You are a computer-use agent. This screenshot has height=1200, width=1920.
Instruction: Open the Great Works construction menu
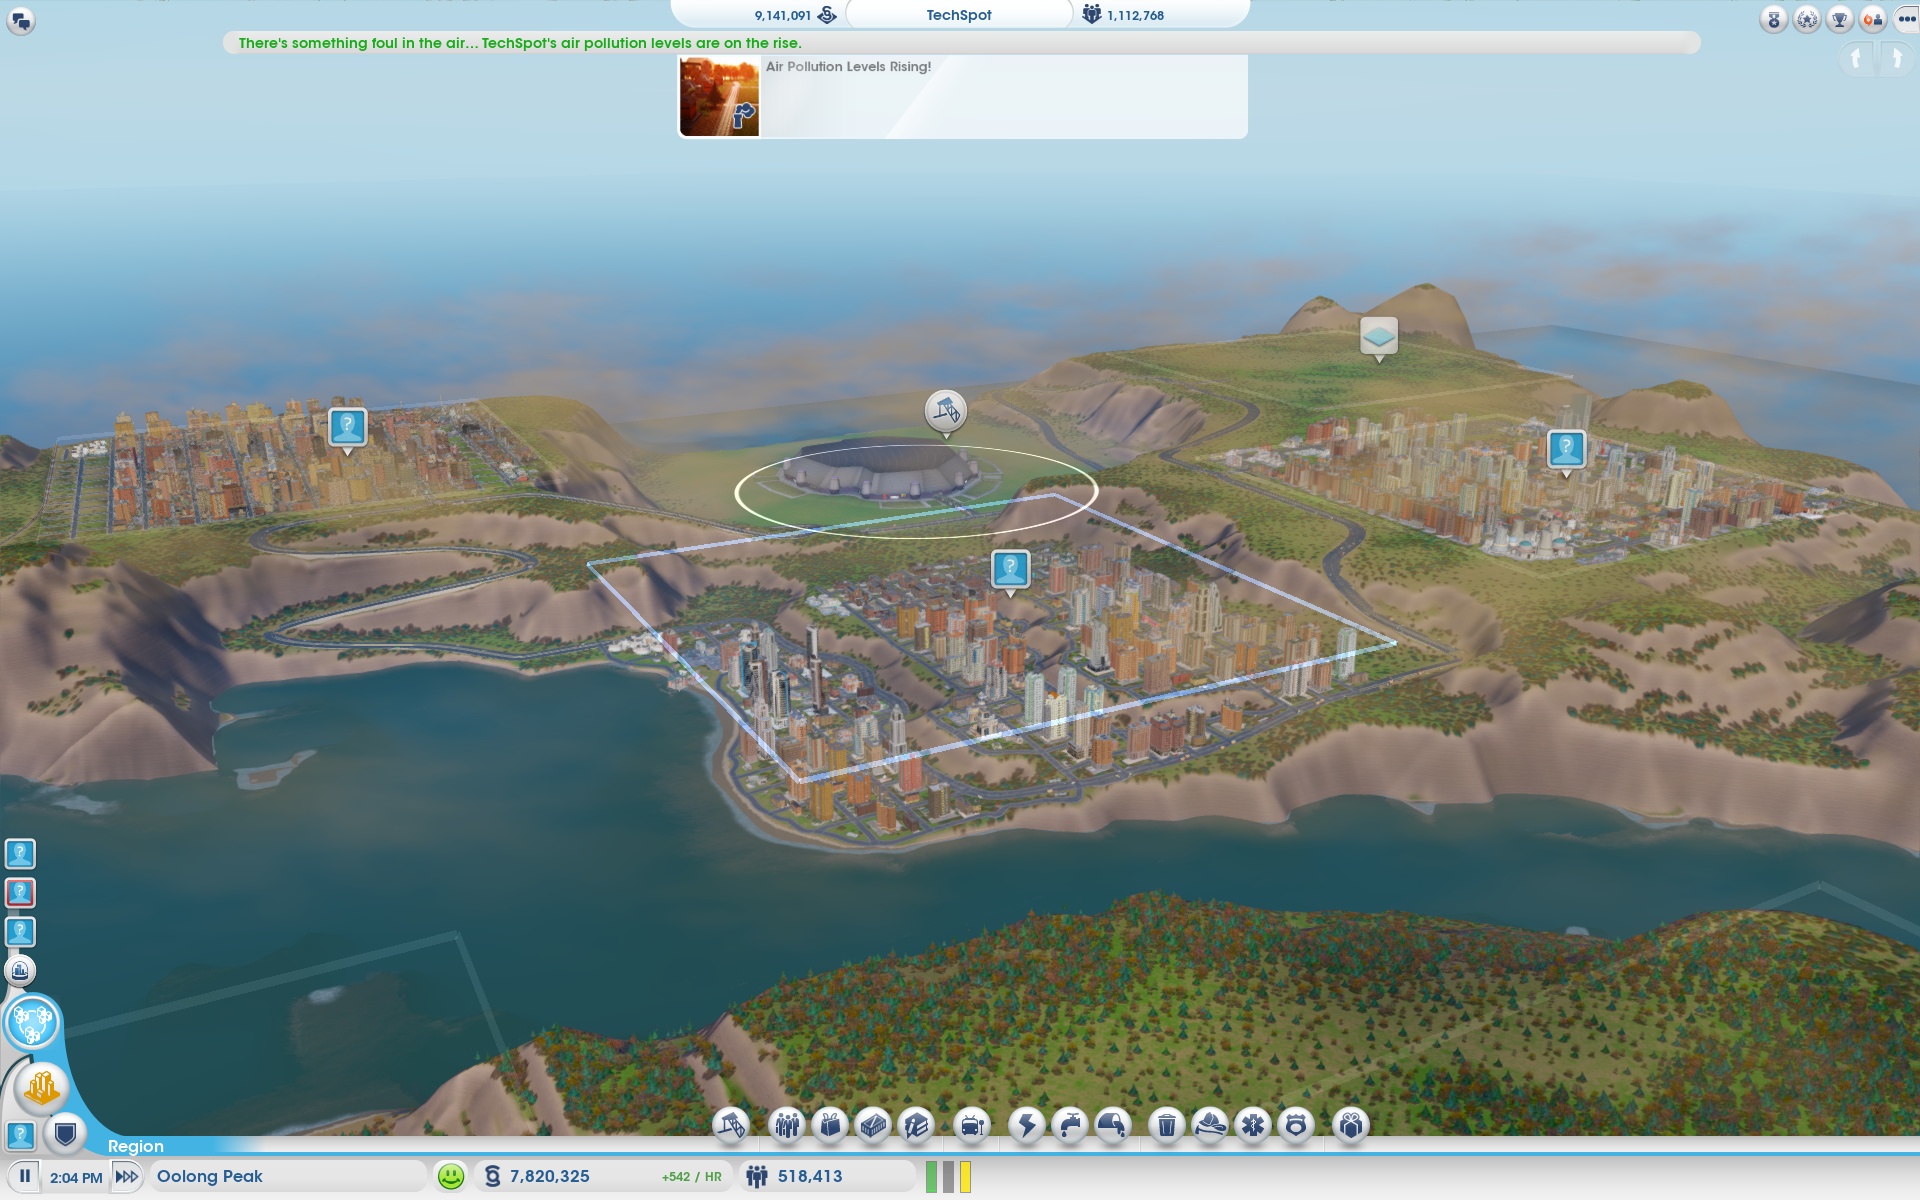pos(731,1126)
